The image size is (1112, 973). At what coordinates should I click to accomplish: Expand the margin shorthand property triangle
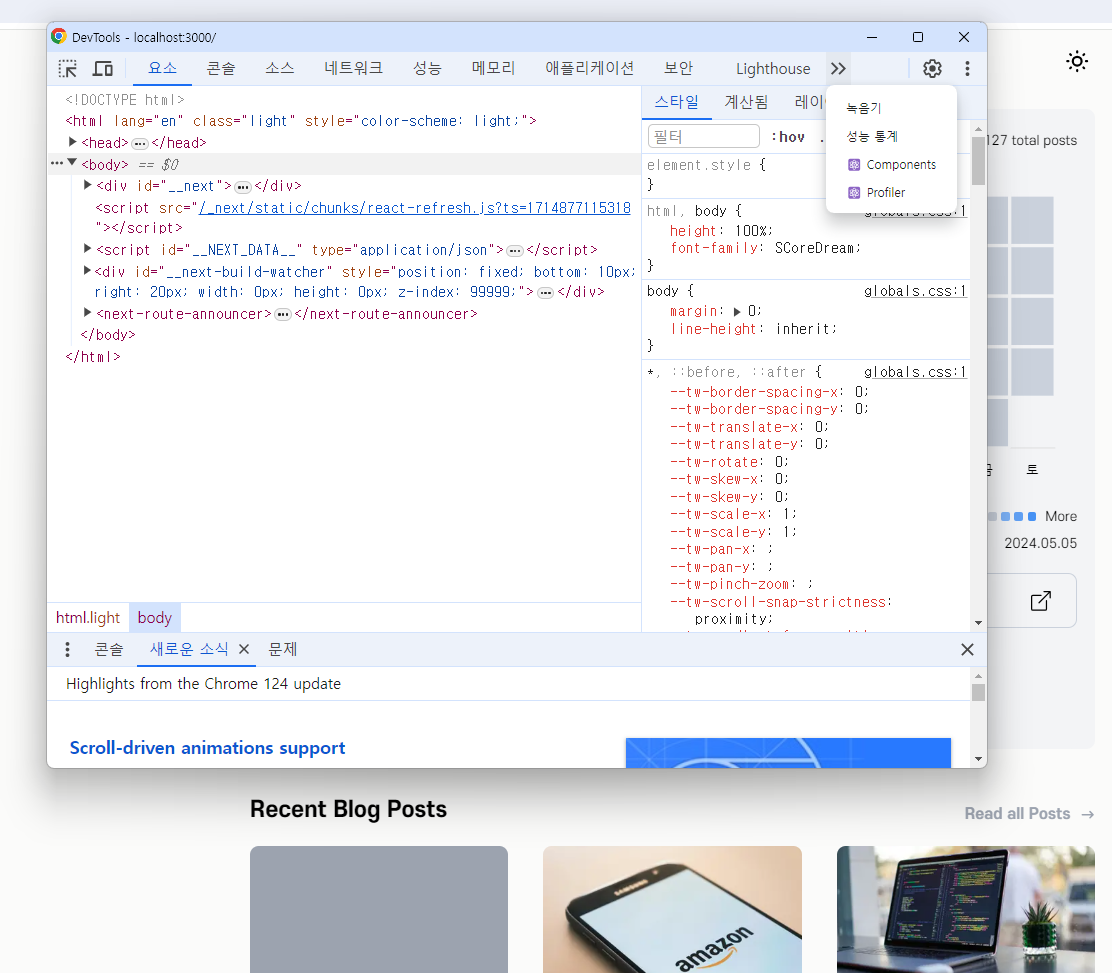[737, 311]
